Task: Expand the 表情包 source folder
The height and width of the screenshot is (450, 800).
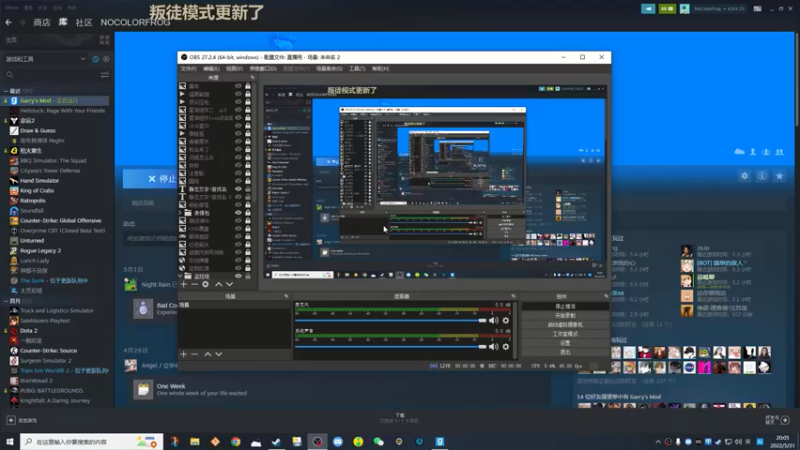Action: click(x=180, y=213)
